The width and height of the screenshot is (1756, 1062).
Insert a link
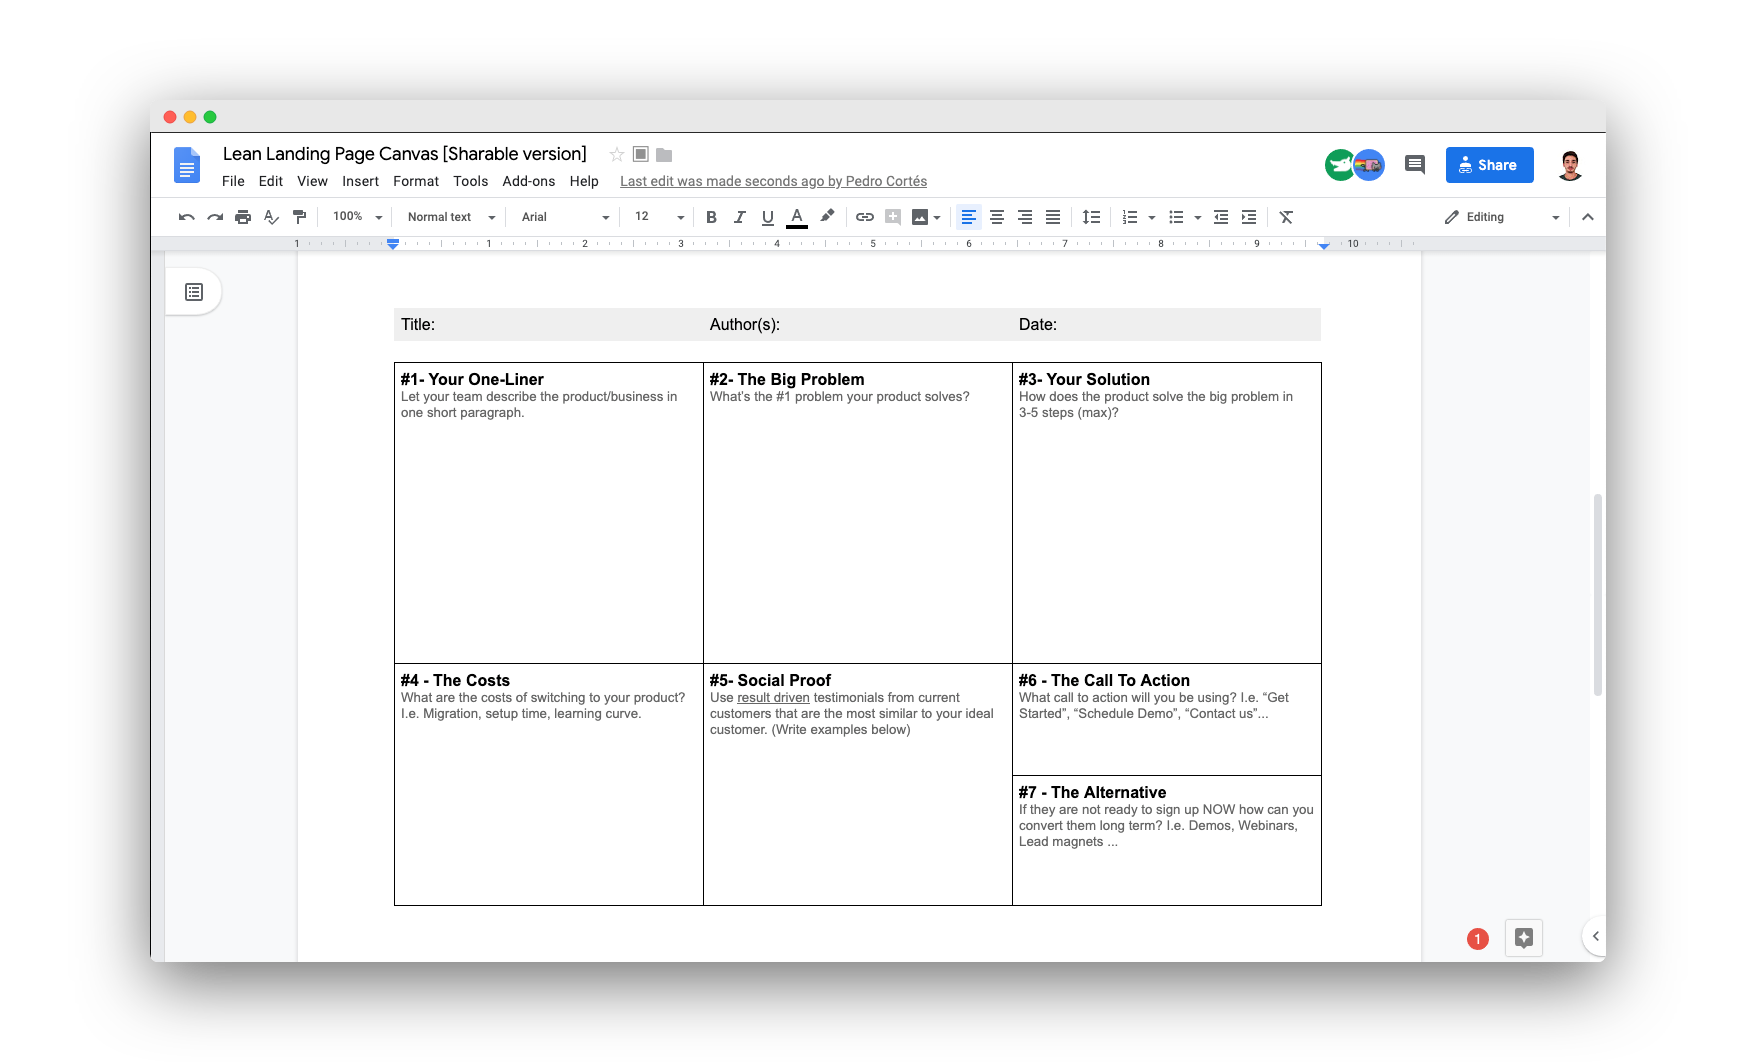[x=864, y=216]
